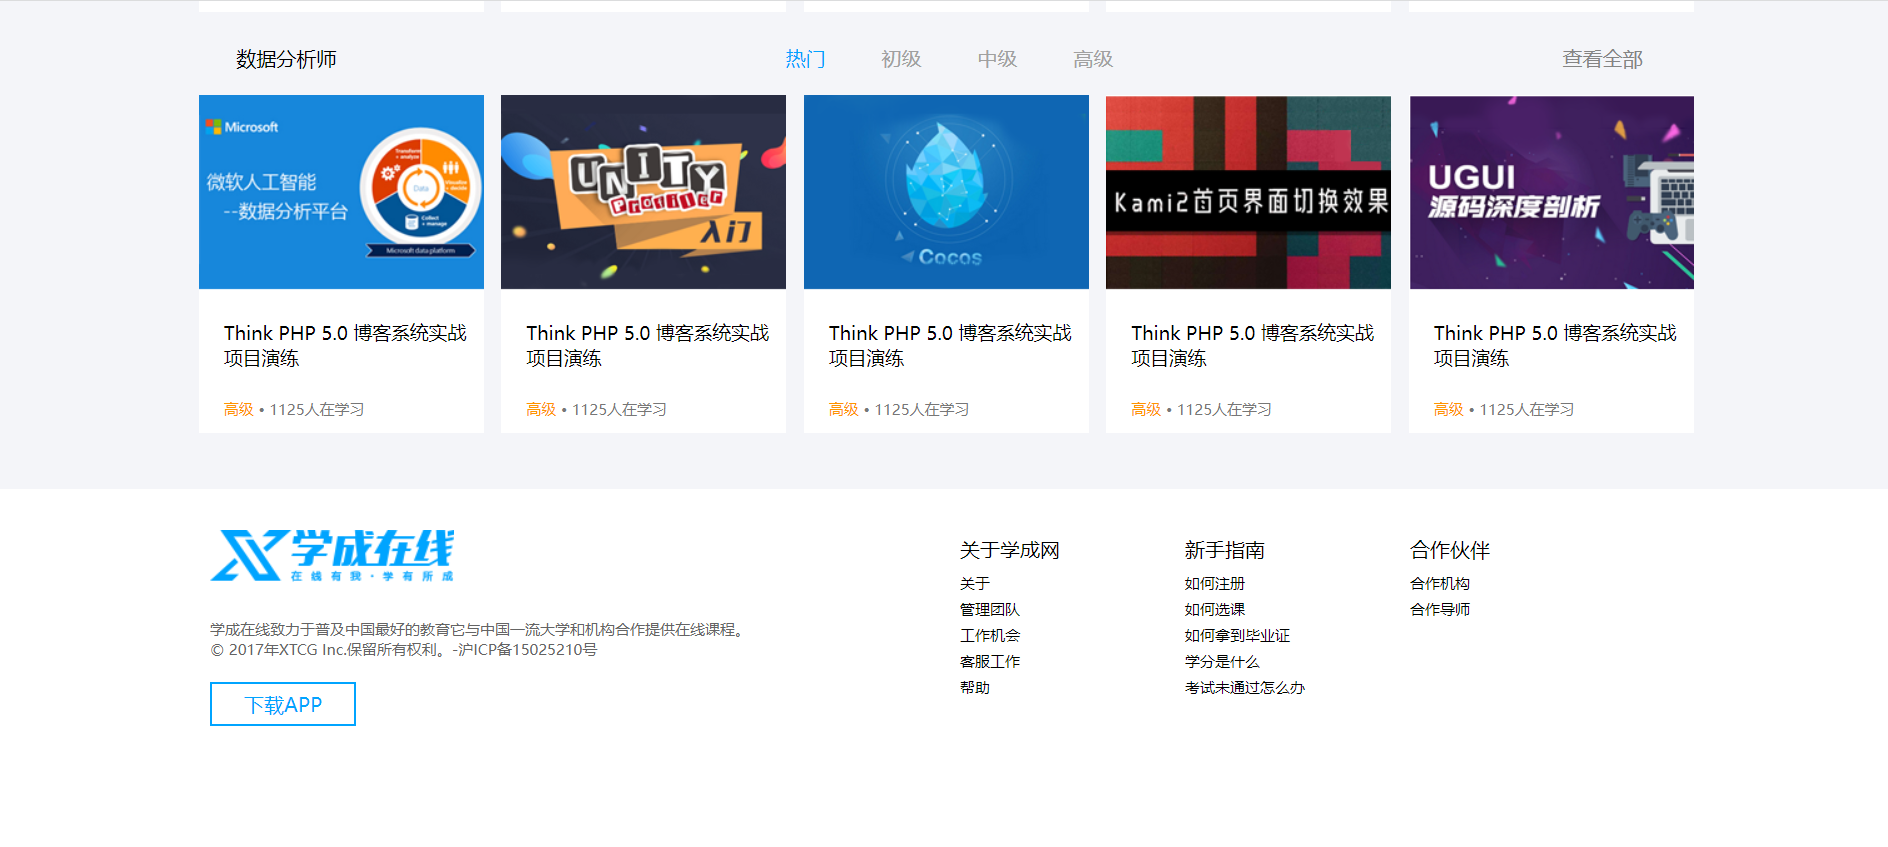Open the 合作导师 link

(1440, 609)
